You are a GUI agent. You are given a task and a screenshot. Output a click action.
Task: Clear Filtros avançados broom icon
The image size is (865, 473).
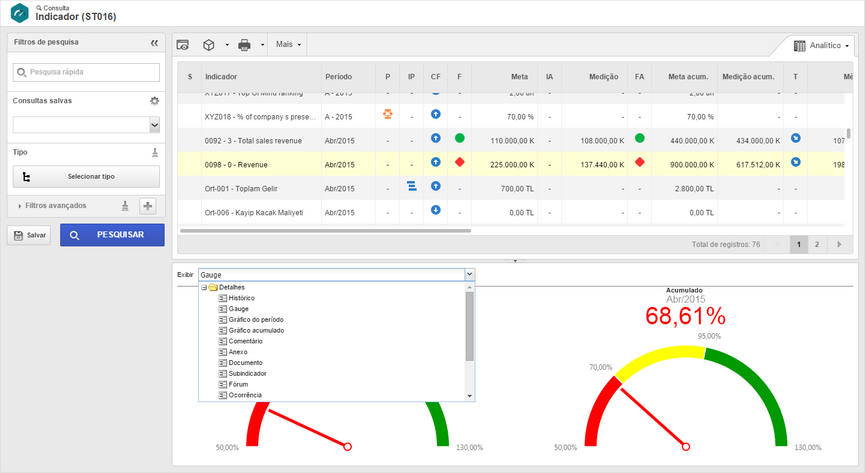[x=125, y=206]
